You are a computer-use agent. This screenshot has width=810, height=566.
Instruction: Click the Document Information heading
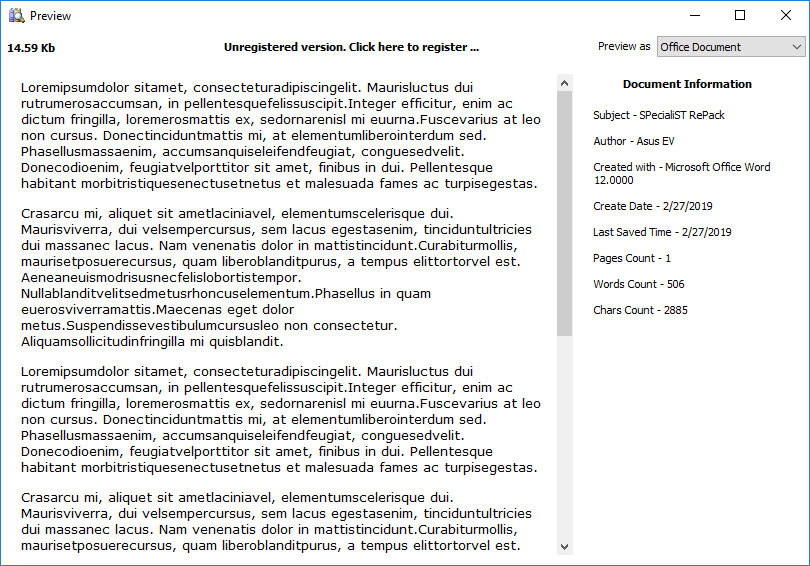point(687,84)
